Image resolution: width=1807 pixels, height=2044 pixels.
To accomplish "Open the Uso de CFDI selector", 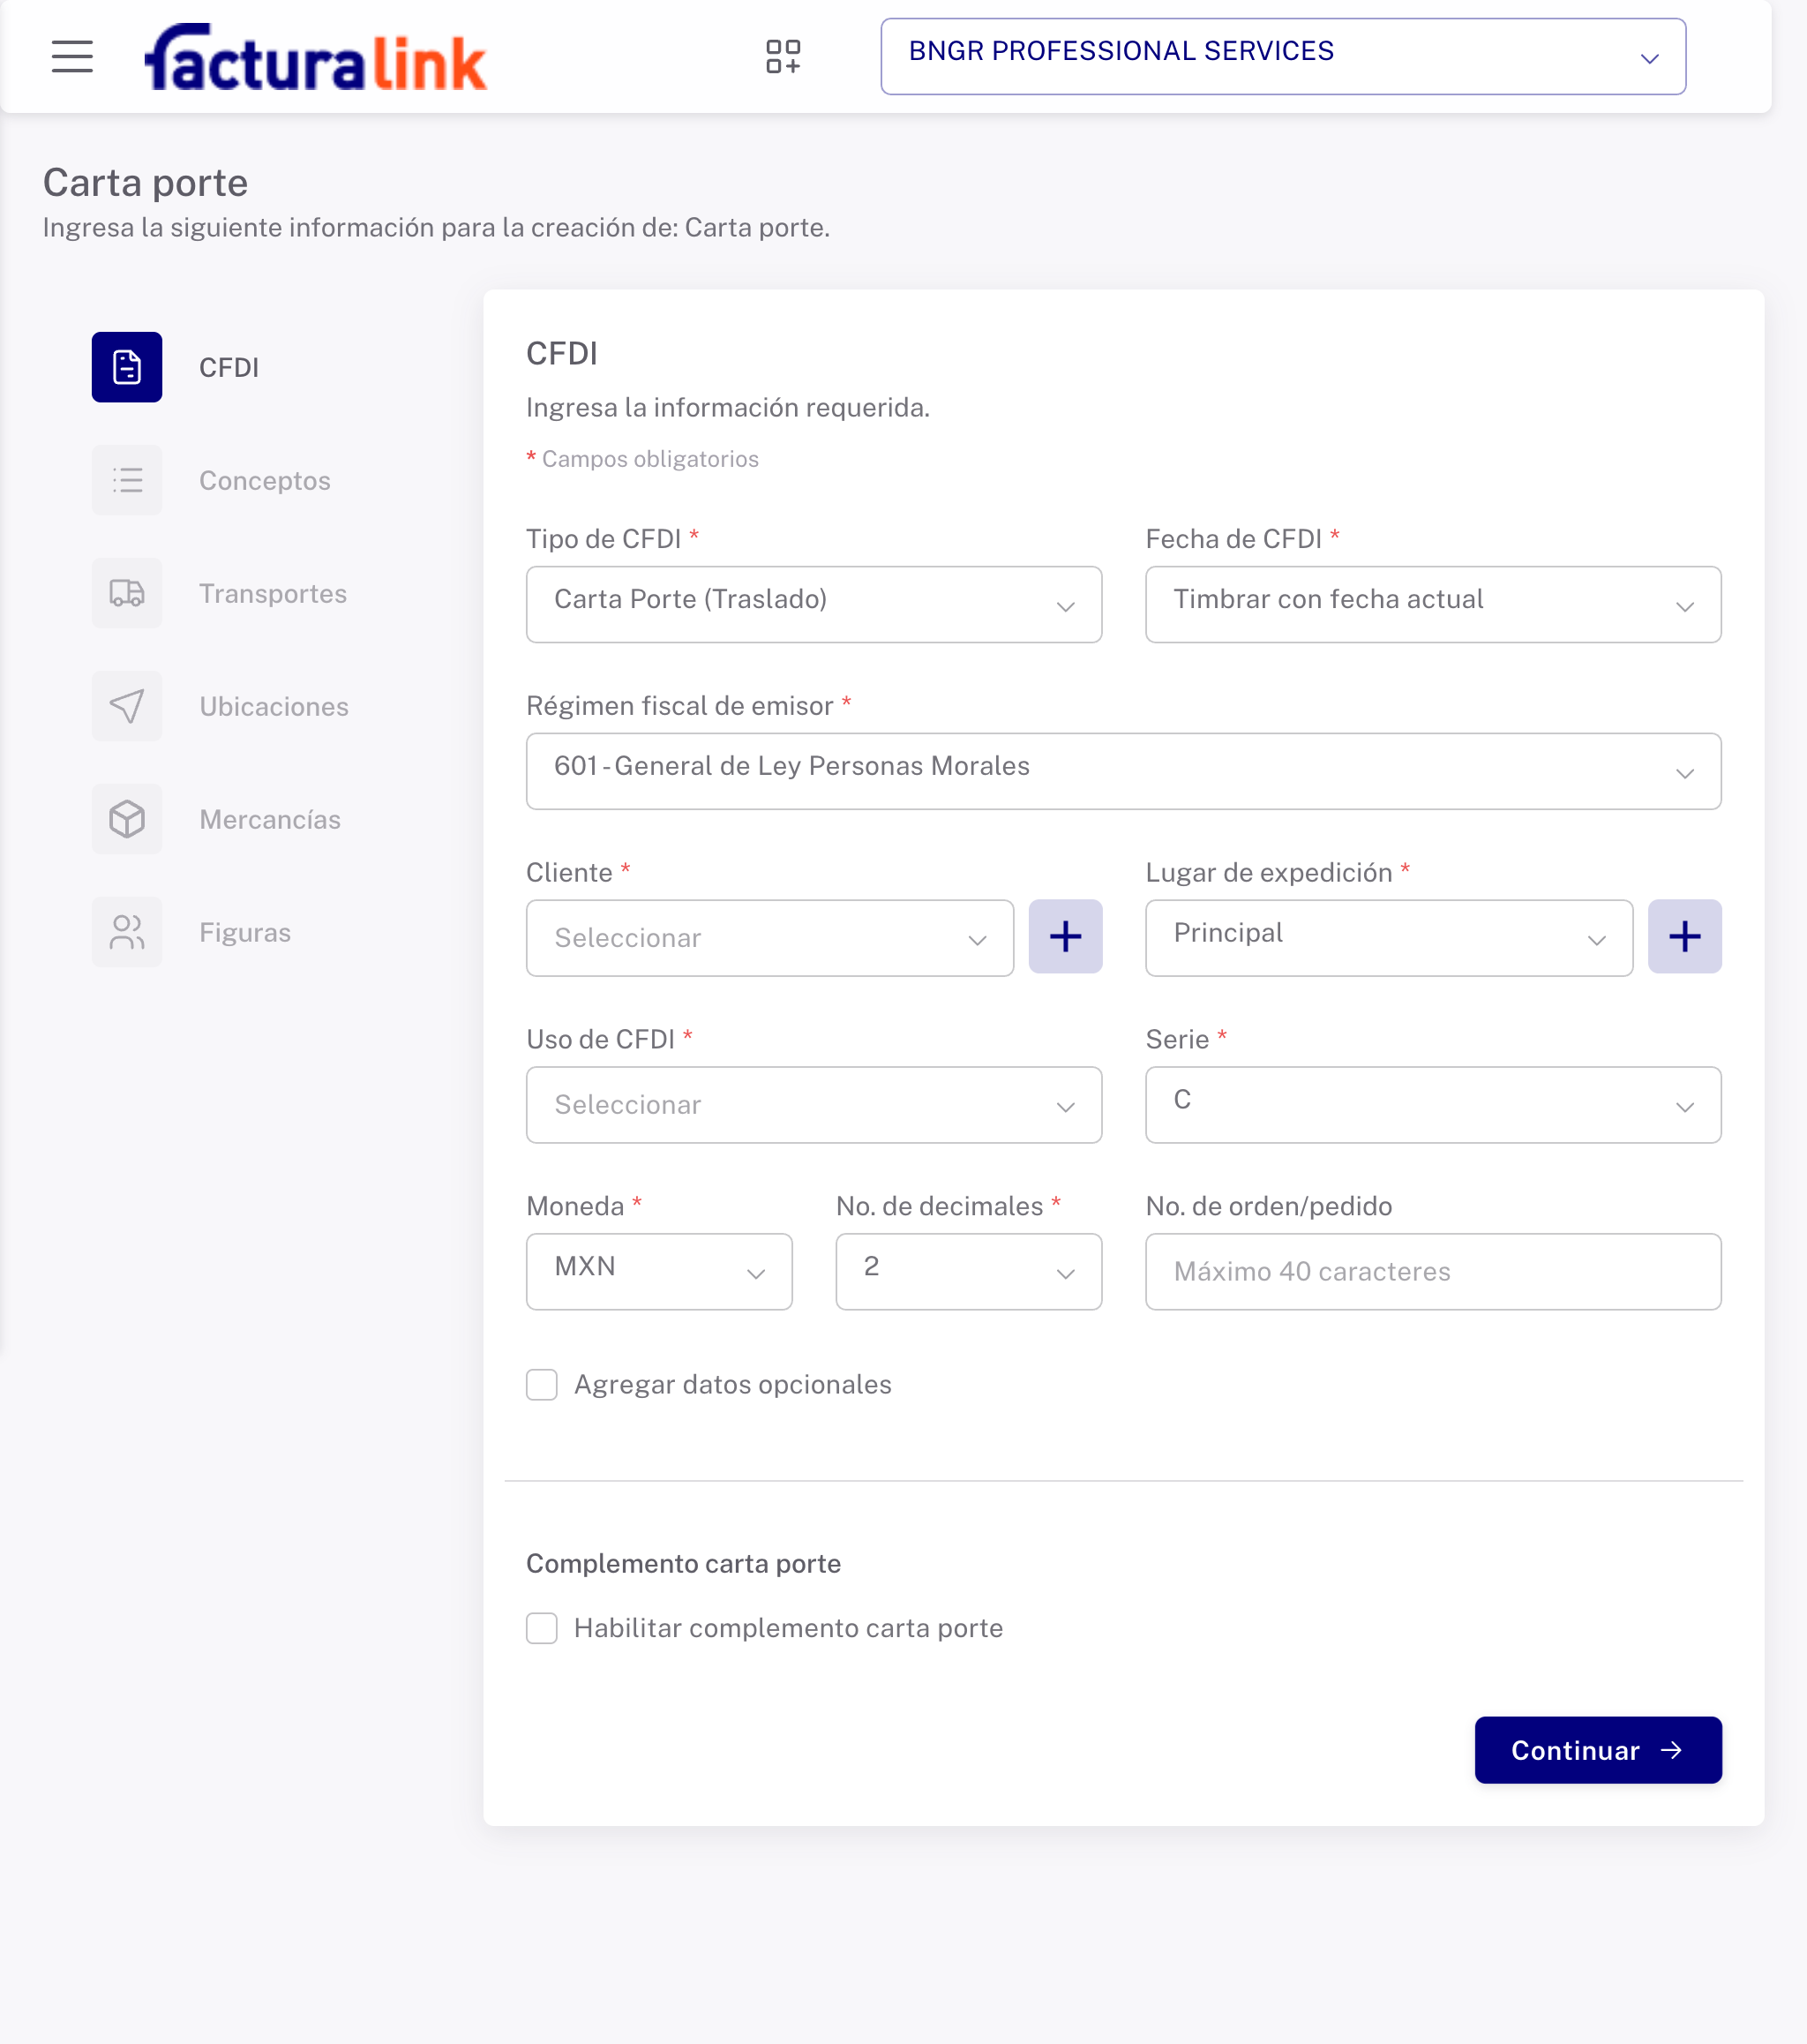I will (x=813, y=1105).
